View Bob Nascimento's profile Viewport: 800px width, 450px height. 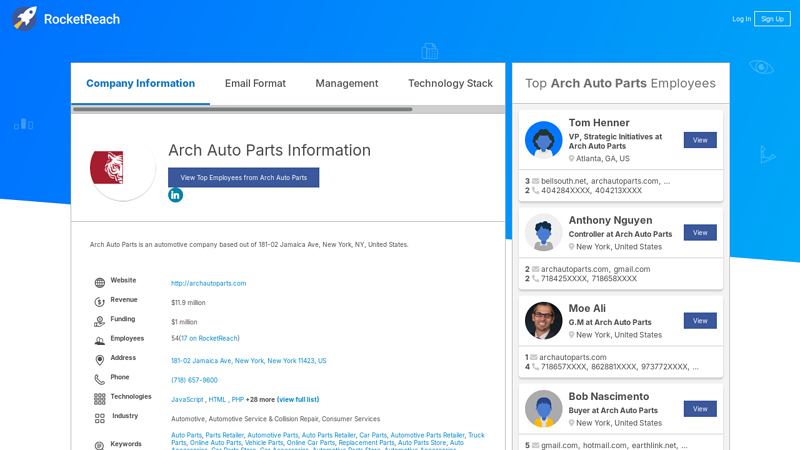(x=700, y=409)
